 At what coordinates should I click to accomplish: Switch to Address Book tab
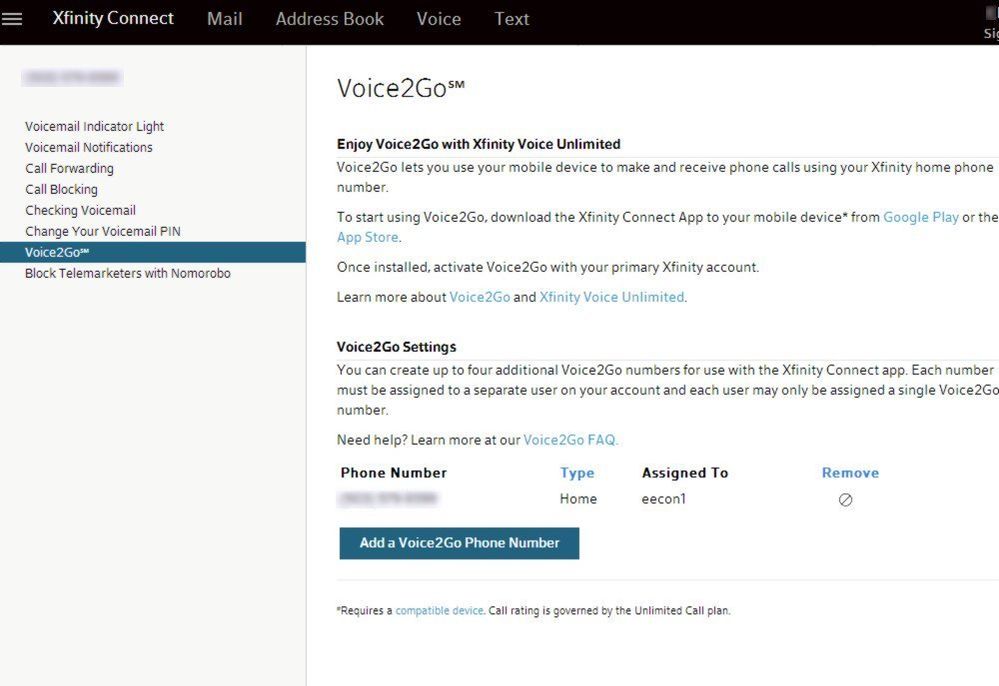329,19
